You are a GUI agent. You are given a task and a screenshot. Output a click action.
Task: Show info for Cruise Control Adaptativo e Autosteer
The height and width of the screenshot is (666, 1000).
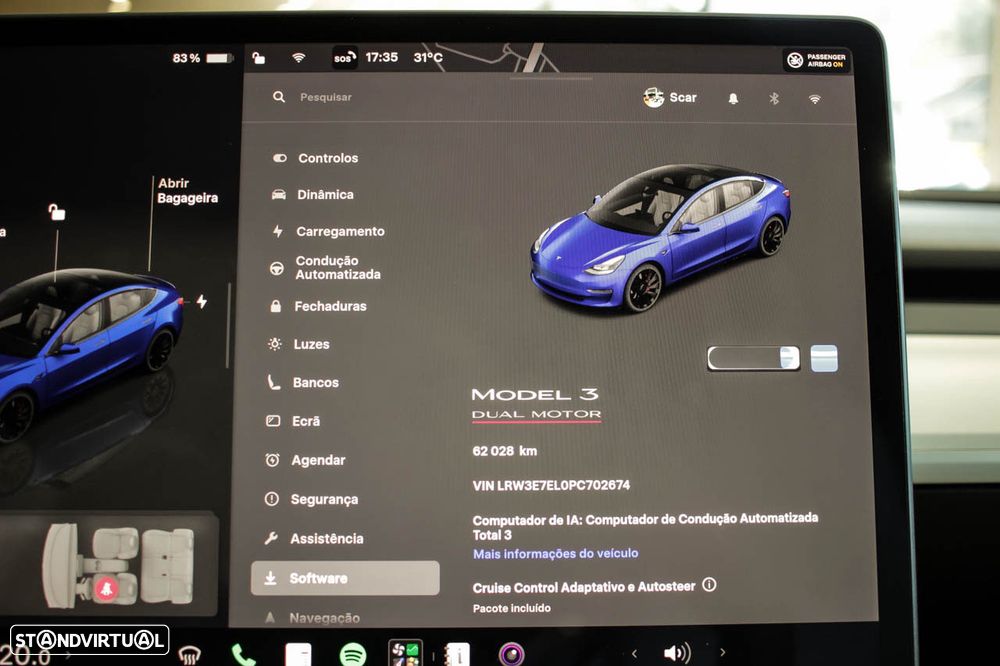coord(709,584)
